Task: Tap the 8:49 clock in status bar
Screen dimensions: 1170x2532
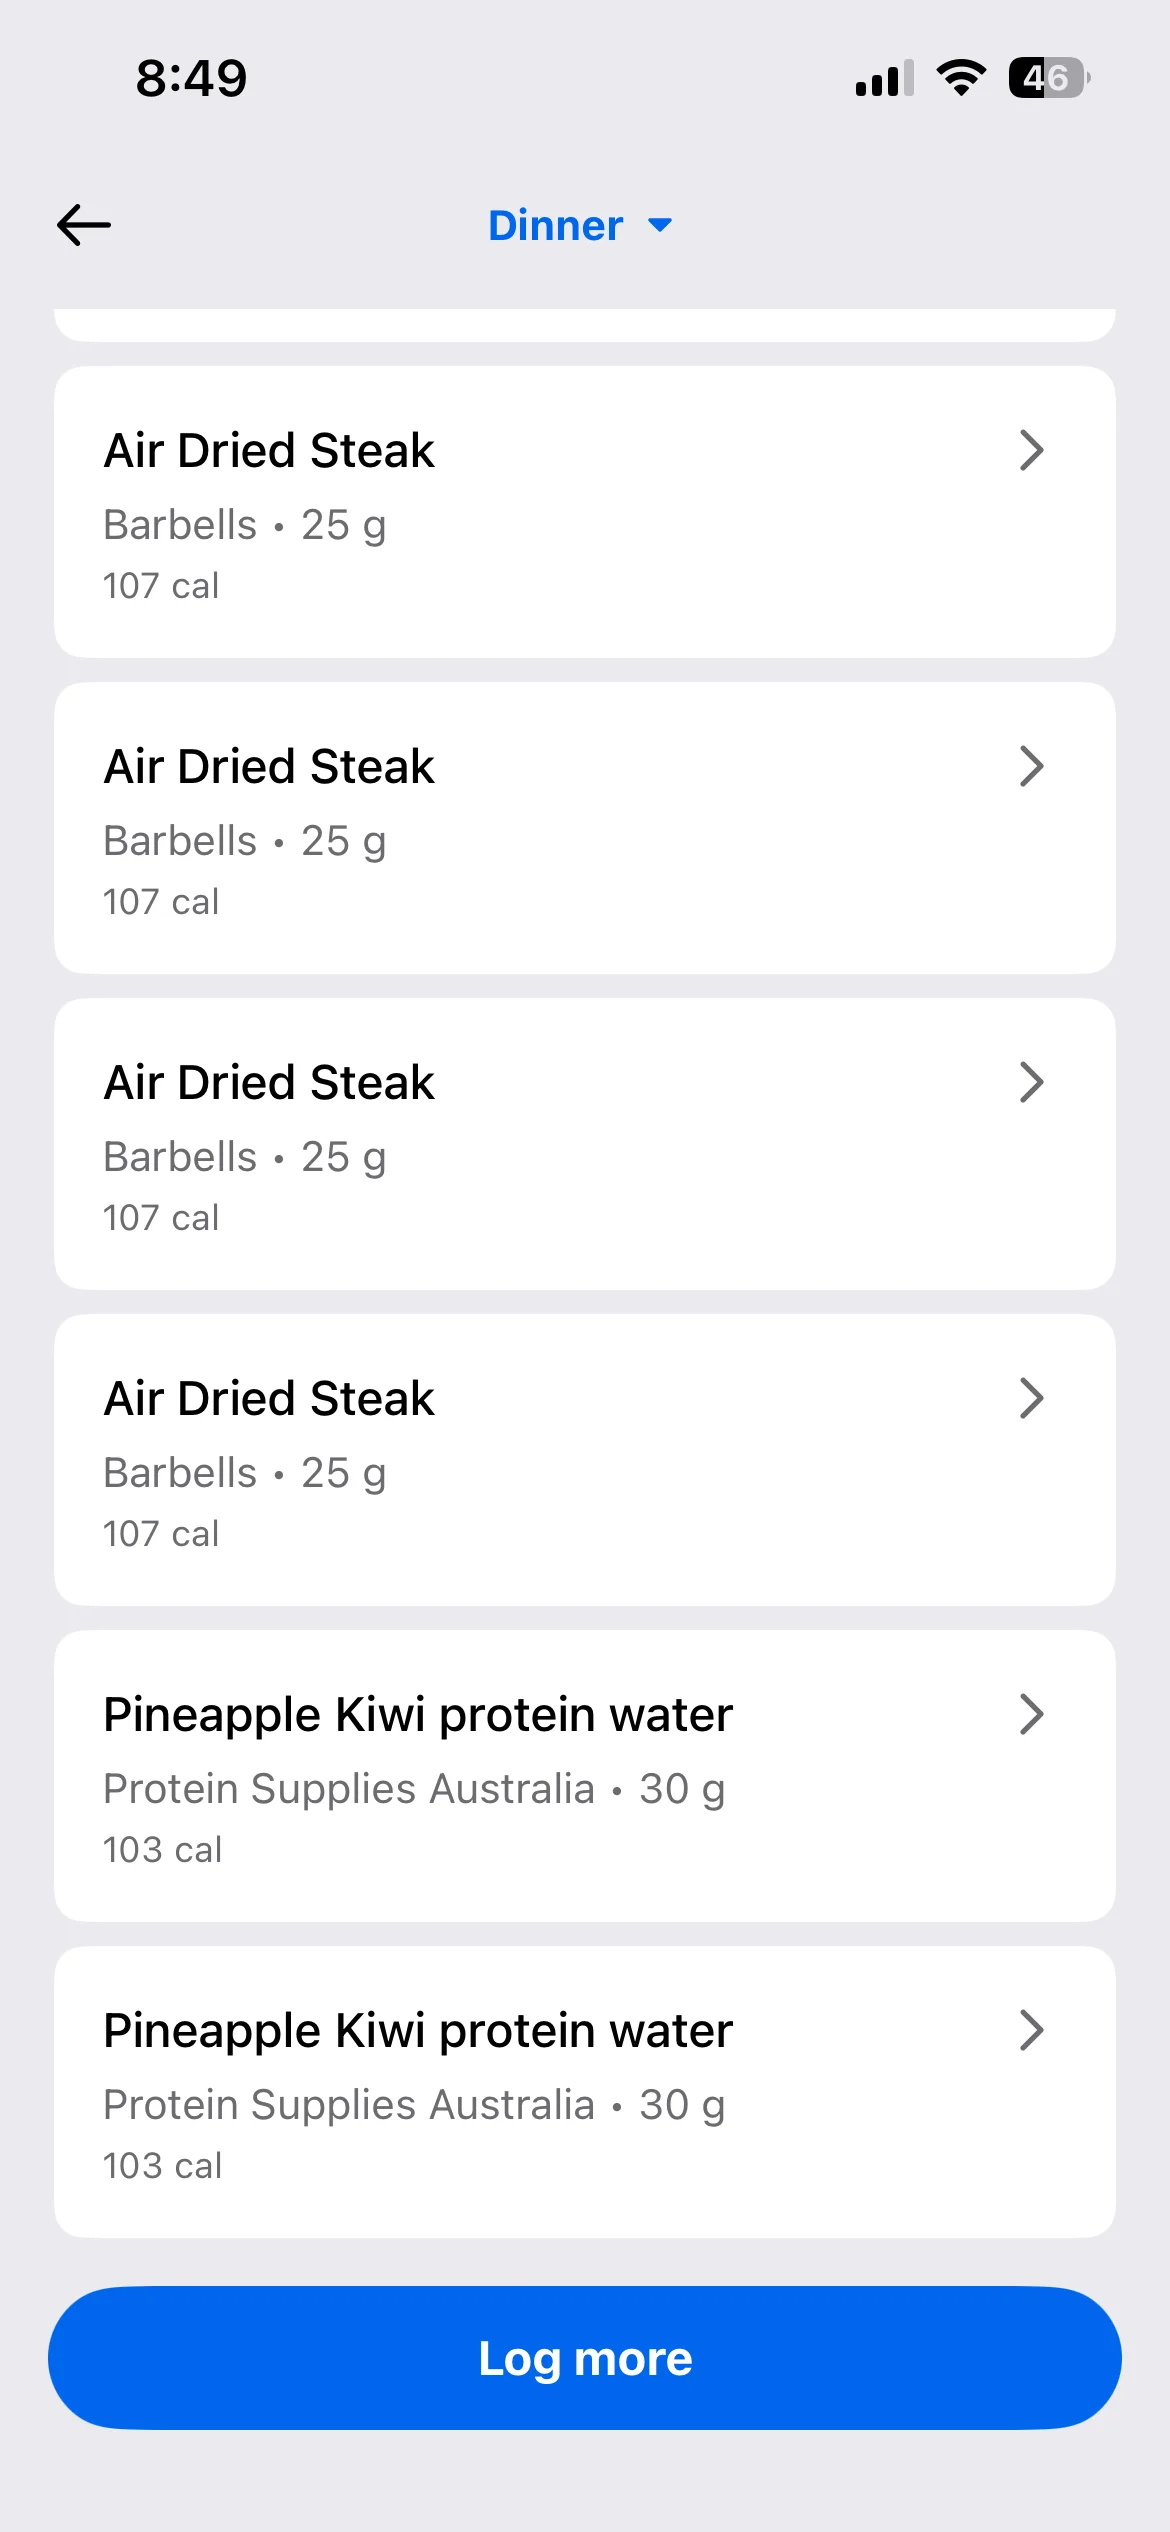Action: pos(191,78)
